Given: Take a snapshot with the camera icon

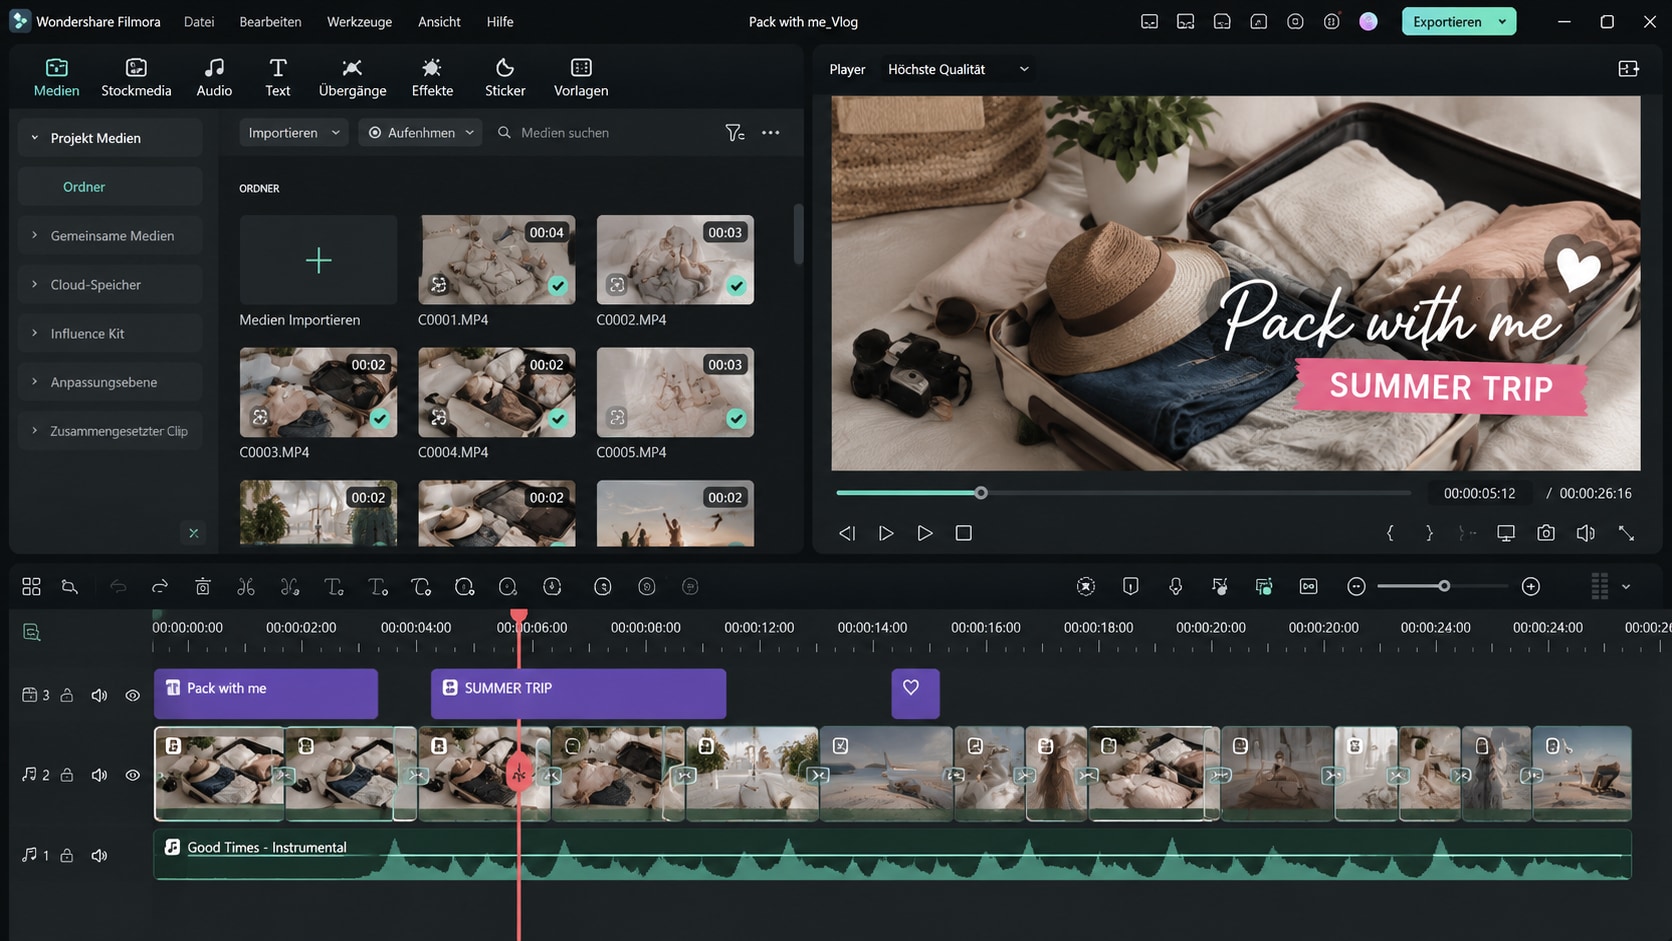Looking at the screenshot, I should click(1546, 533).
